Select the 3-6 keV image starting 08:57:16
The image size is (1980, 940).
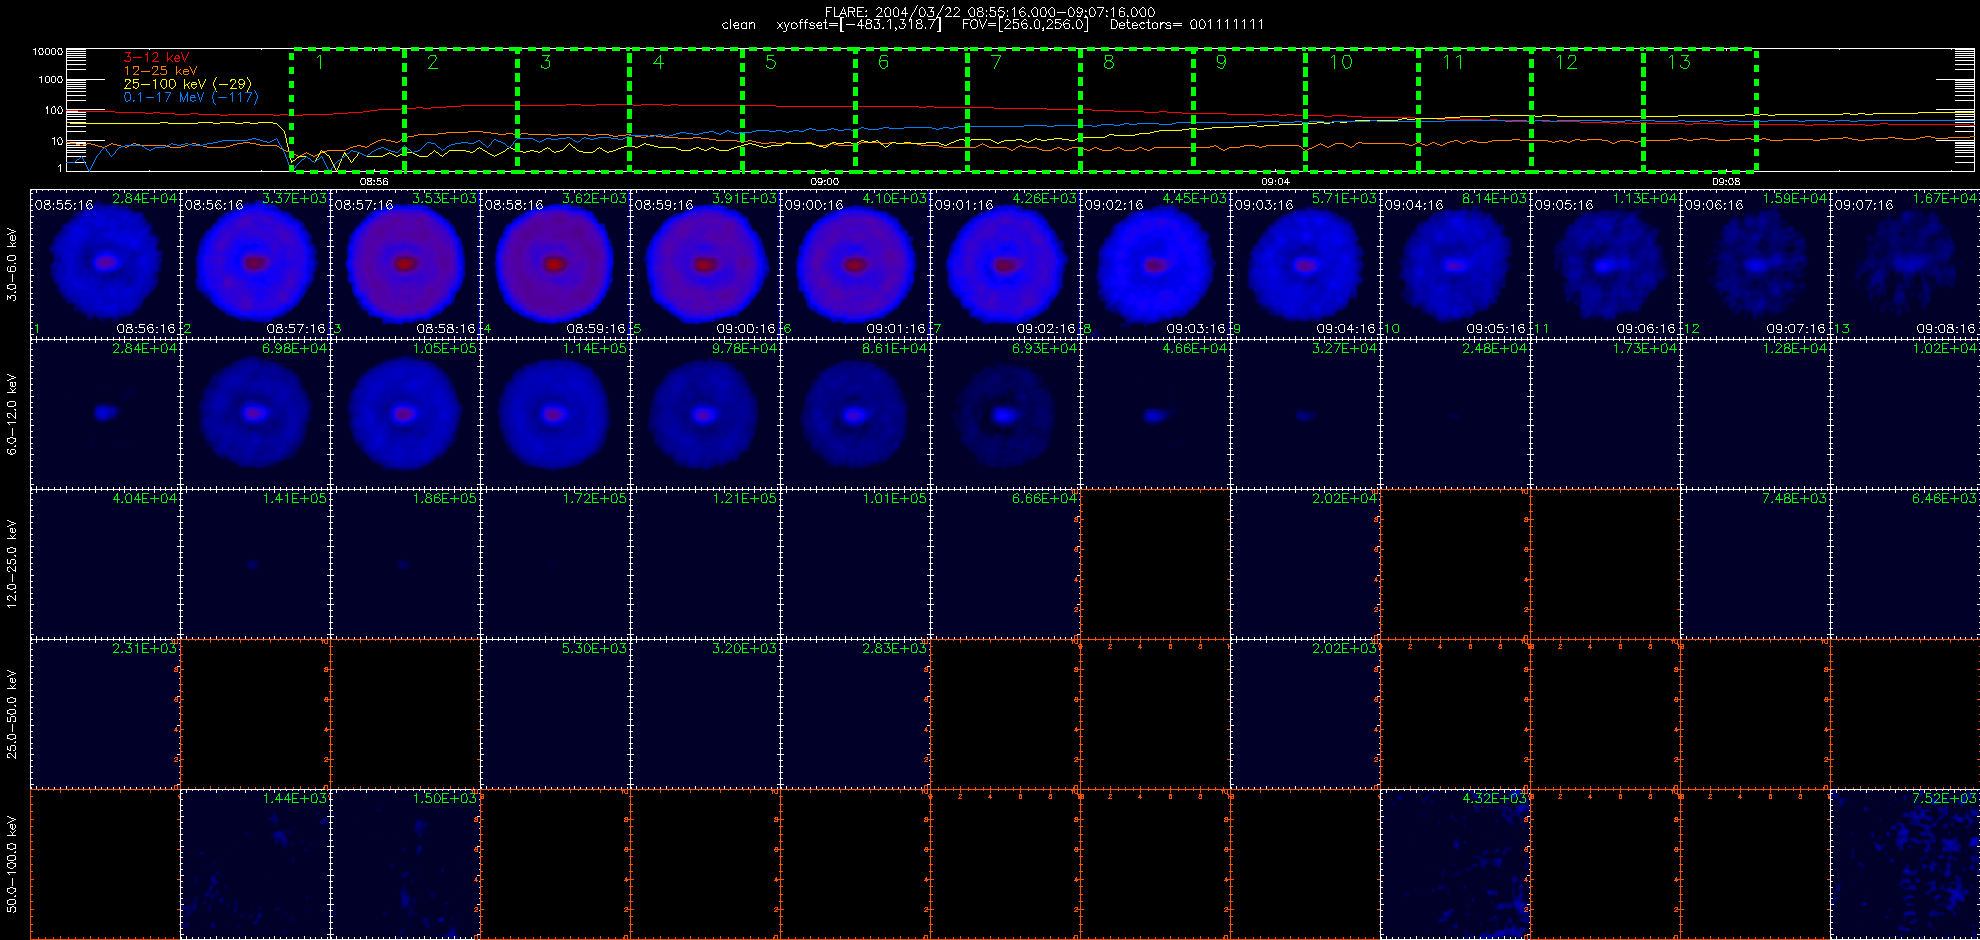[x=405, y=264]
